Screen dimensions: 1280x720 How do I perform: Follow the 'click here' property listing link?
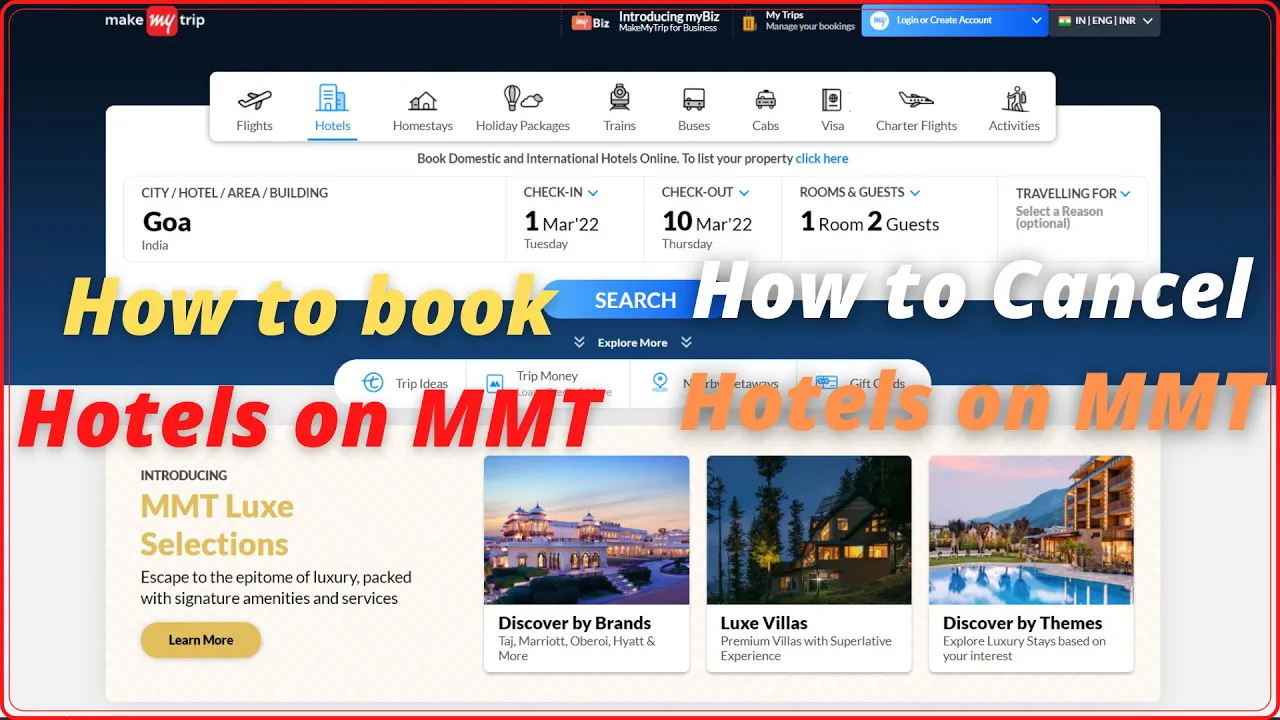coord(822,158)
